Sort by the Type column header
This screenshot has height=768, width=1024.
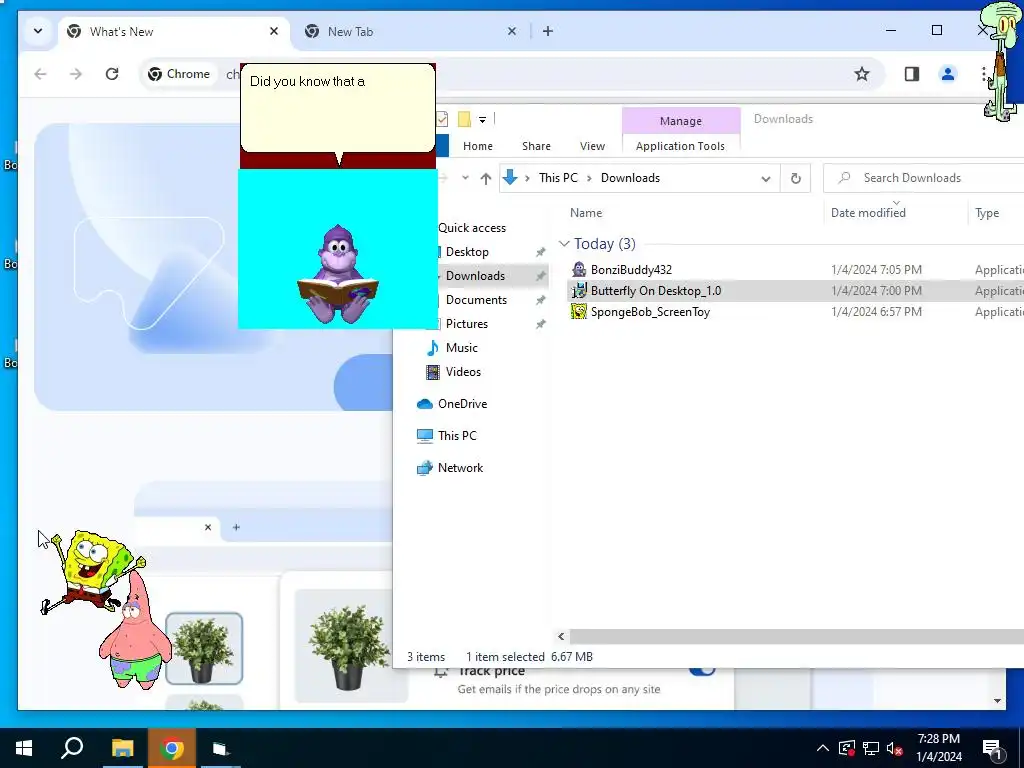pos(987,213)
